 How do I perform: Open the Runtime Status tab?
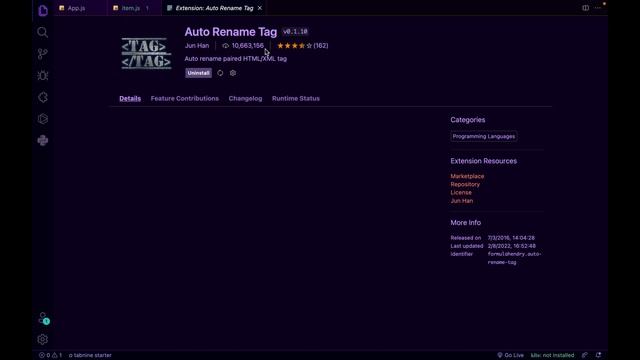(x=296, y=98)
